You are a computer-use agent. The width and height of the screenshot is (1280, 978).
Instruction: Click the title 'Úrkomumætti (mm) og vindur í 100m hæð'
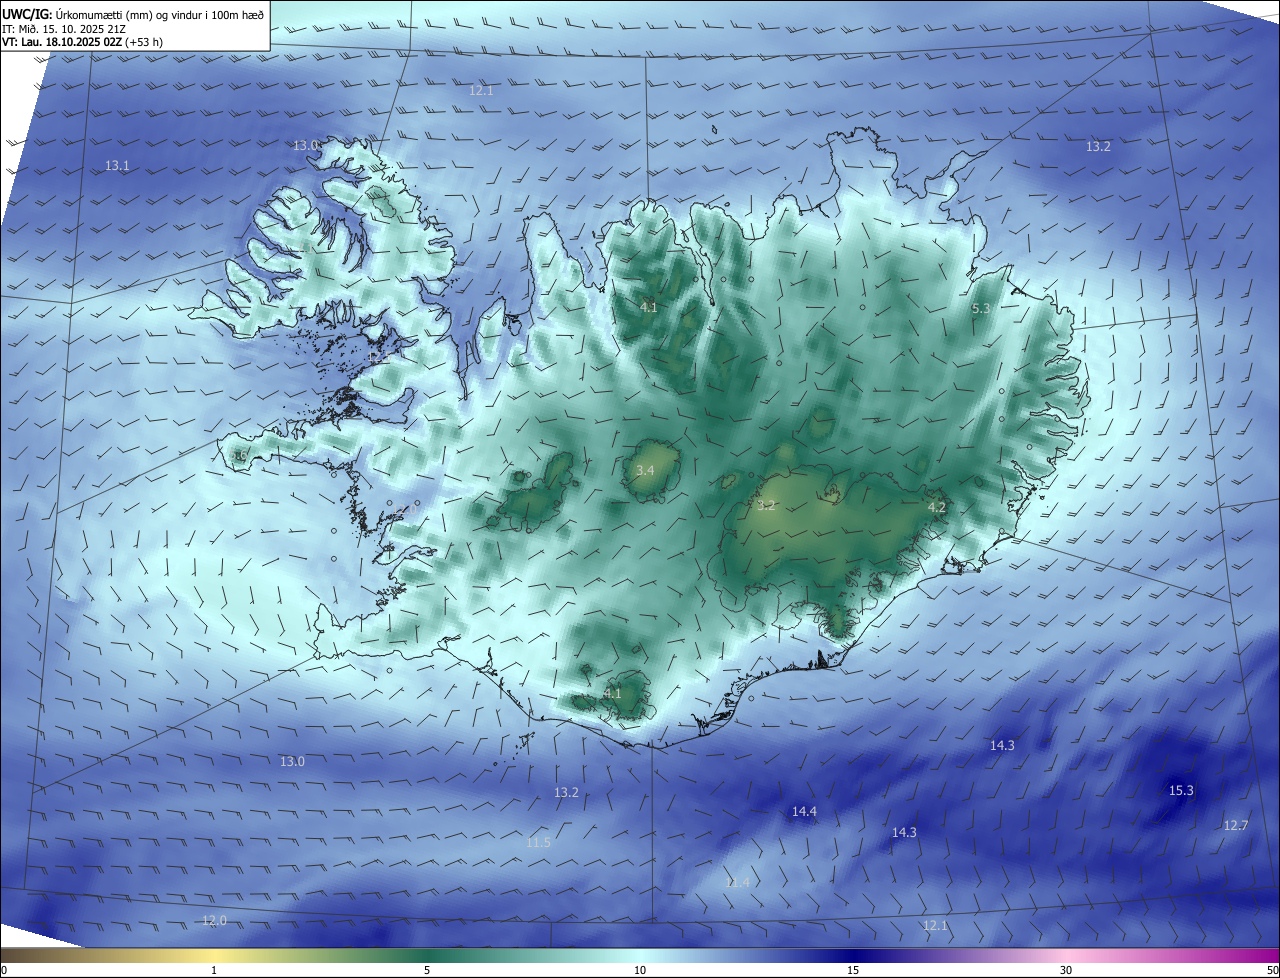pos(160,14)
